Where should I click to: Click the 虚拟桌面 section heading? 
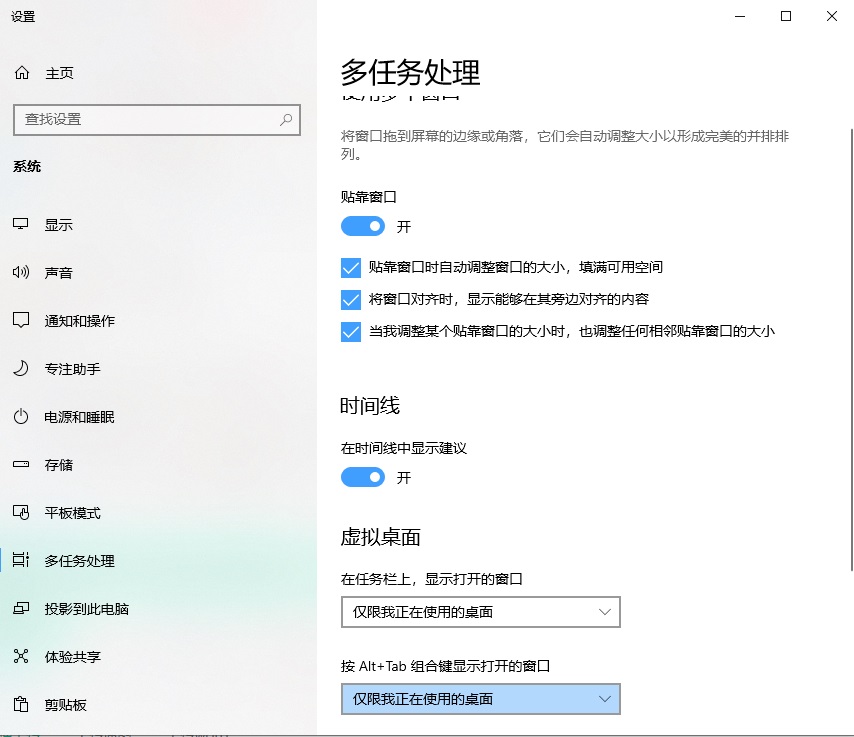(x=380, y=537)
